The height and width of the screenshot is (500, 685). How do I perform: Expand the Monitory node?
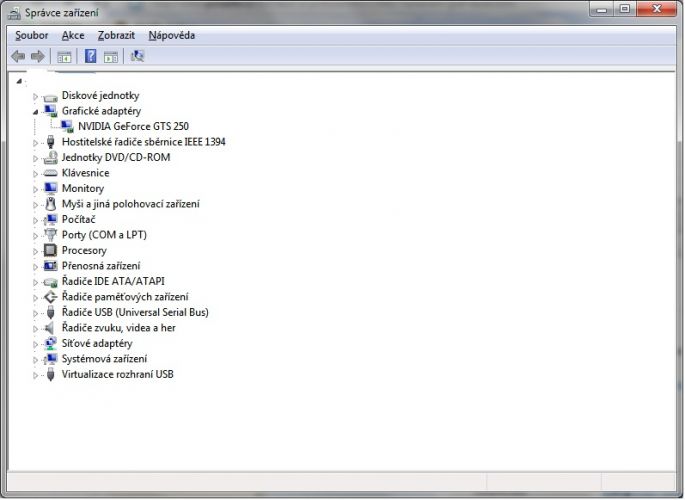coord(35,190)
